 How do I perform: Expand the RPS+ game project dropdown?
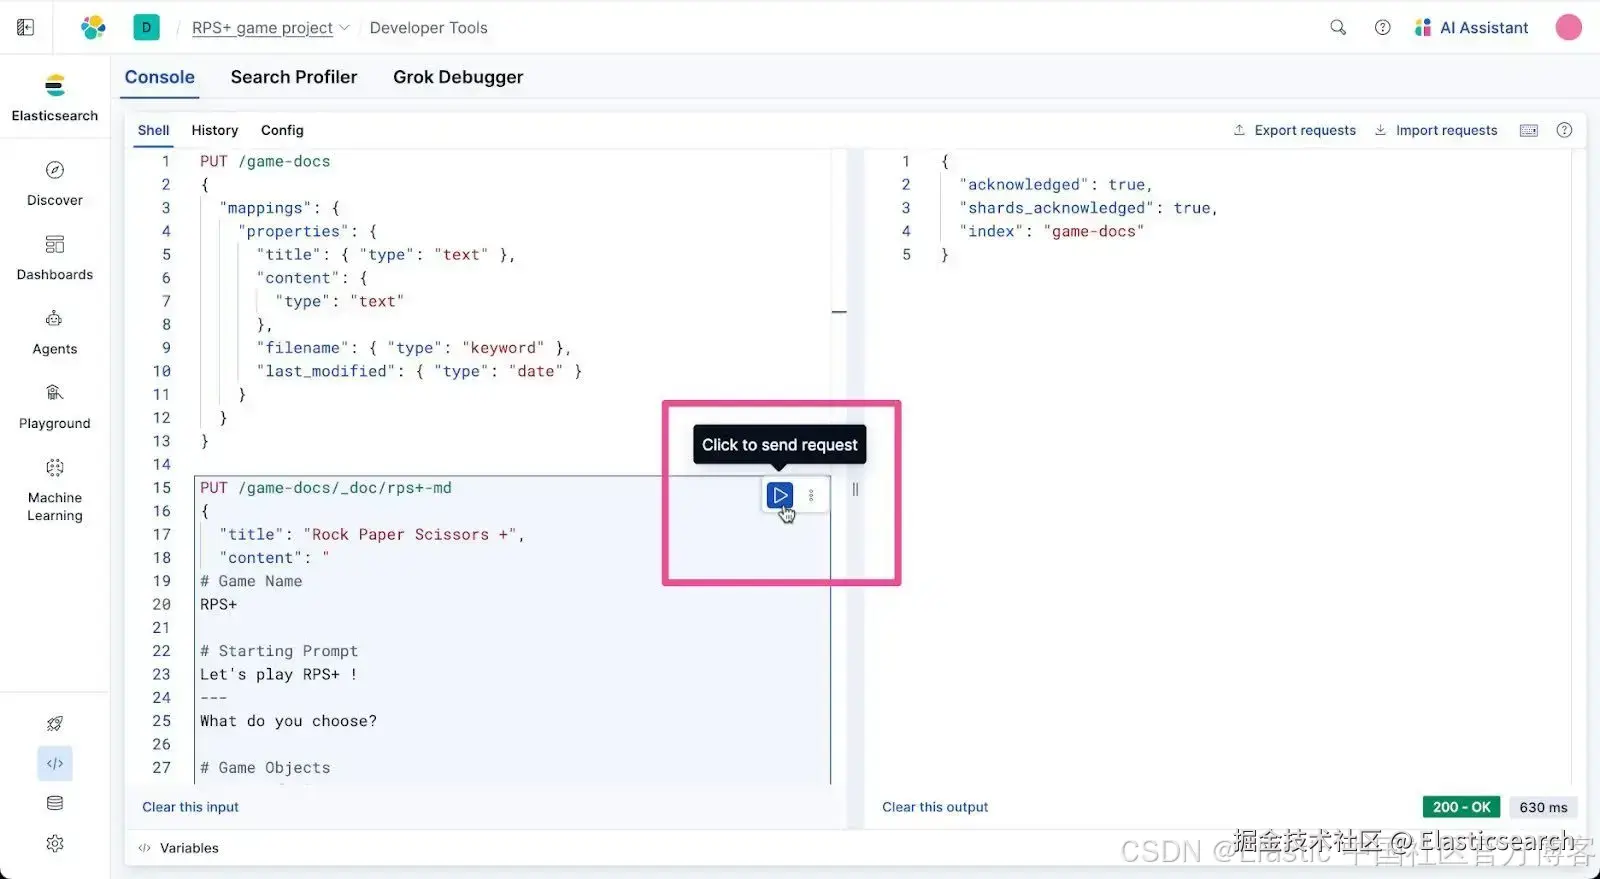pyautogui.click(x=271, y=28)
